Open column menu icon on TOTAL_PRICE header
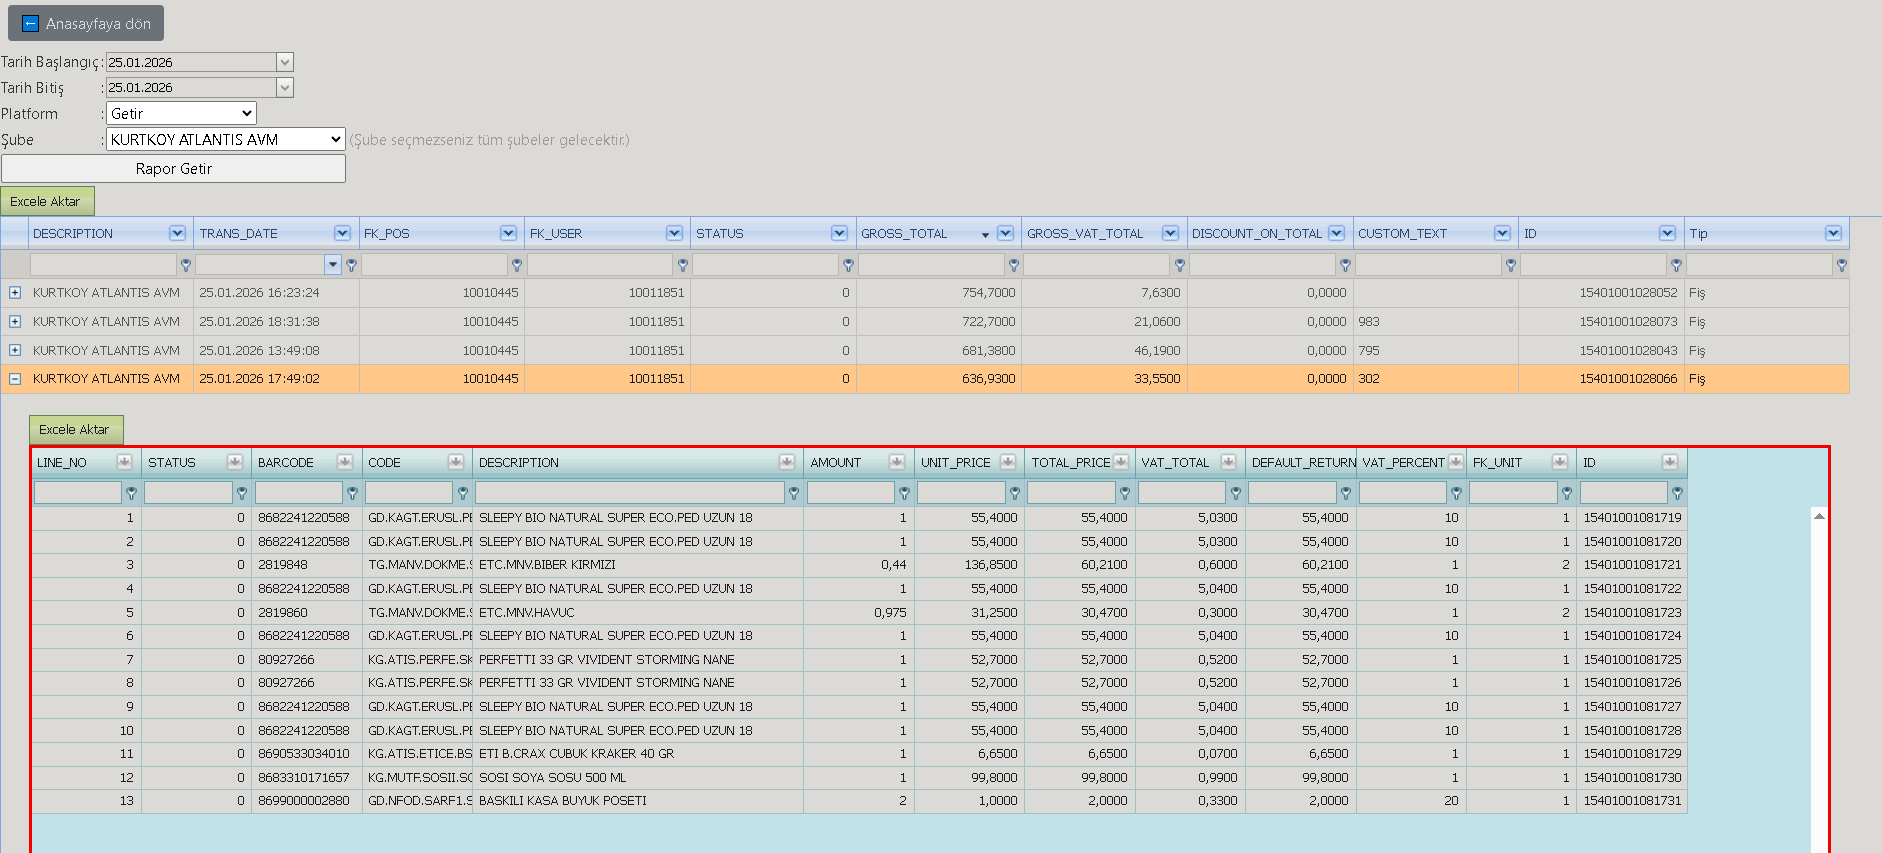1882x853 pixels. click(x=1121, y=462)
